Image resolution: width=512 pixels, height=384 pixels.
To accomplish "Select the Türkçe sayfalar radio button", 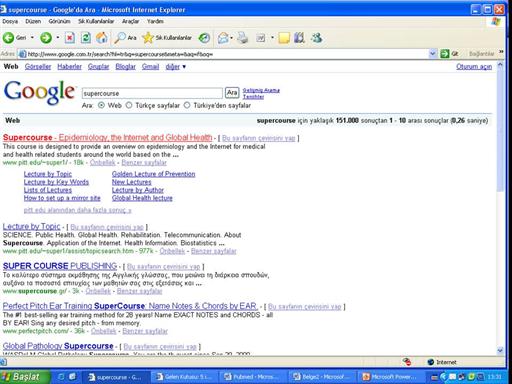I will coord(129,105).
